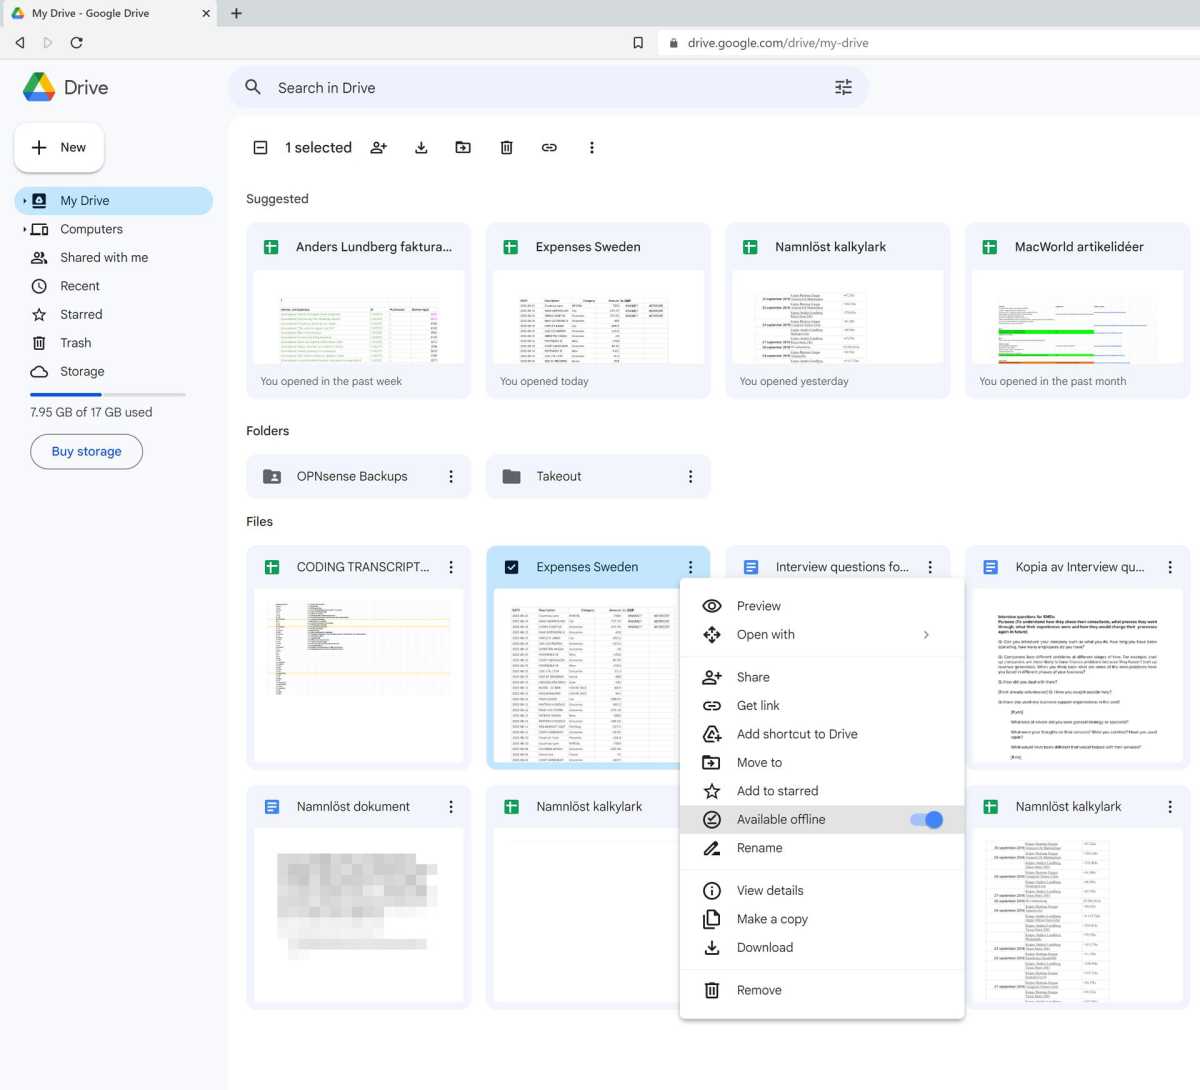Click the Buy storage button

coord(86,452)
